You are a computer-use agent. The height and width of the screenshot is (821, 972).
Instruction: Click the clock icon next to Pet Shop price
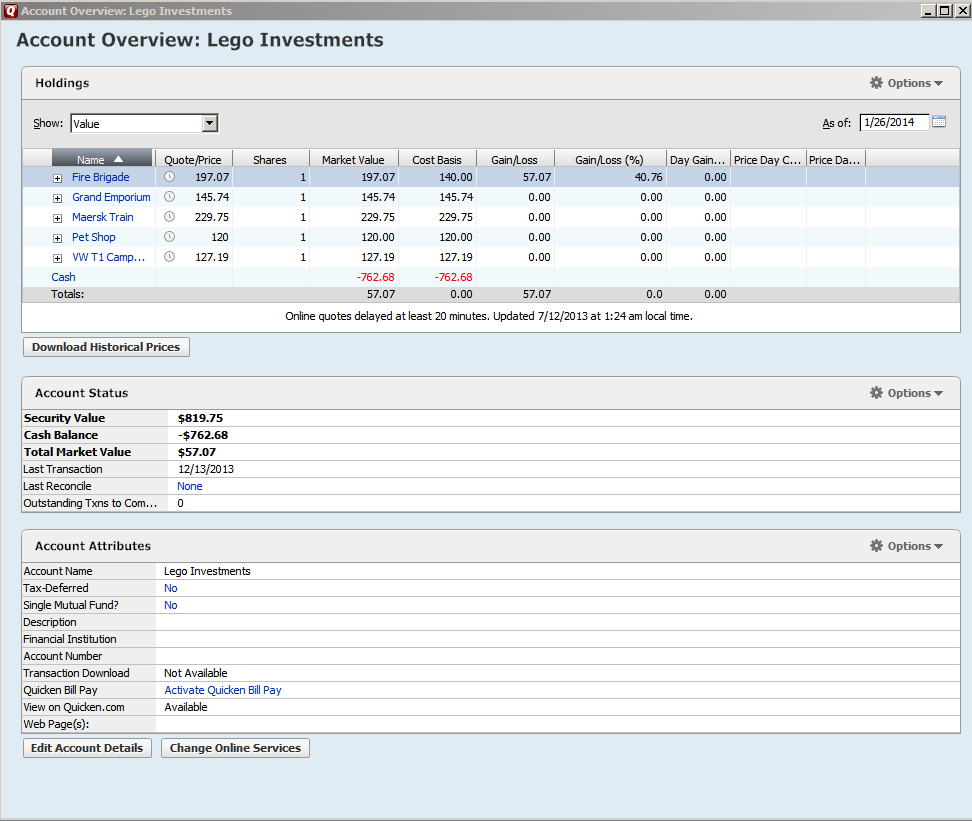(169, 236)
